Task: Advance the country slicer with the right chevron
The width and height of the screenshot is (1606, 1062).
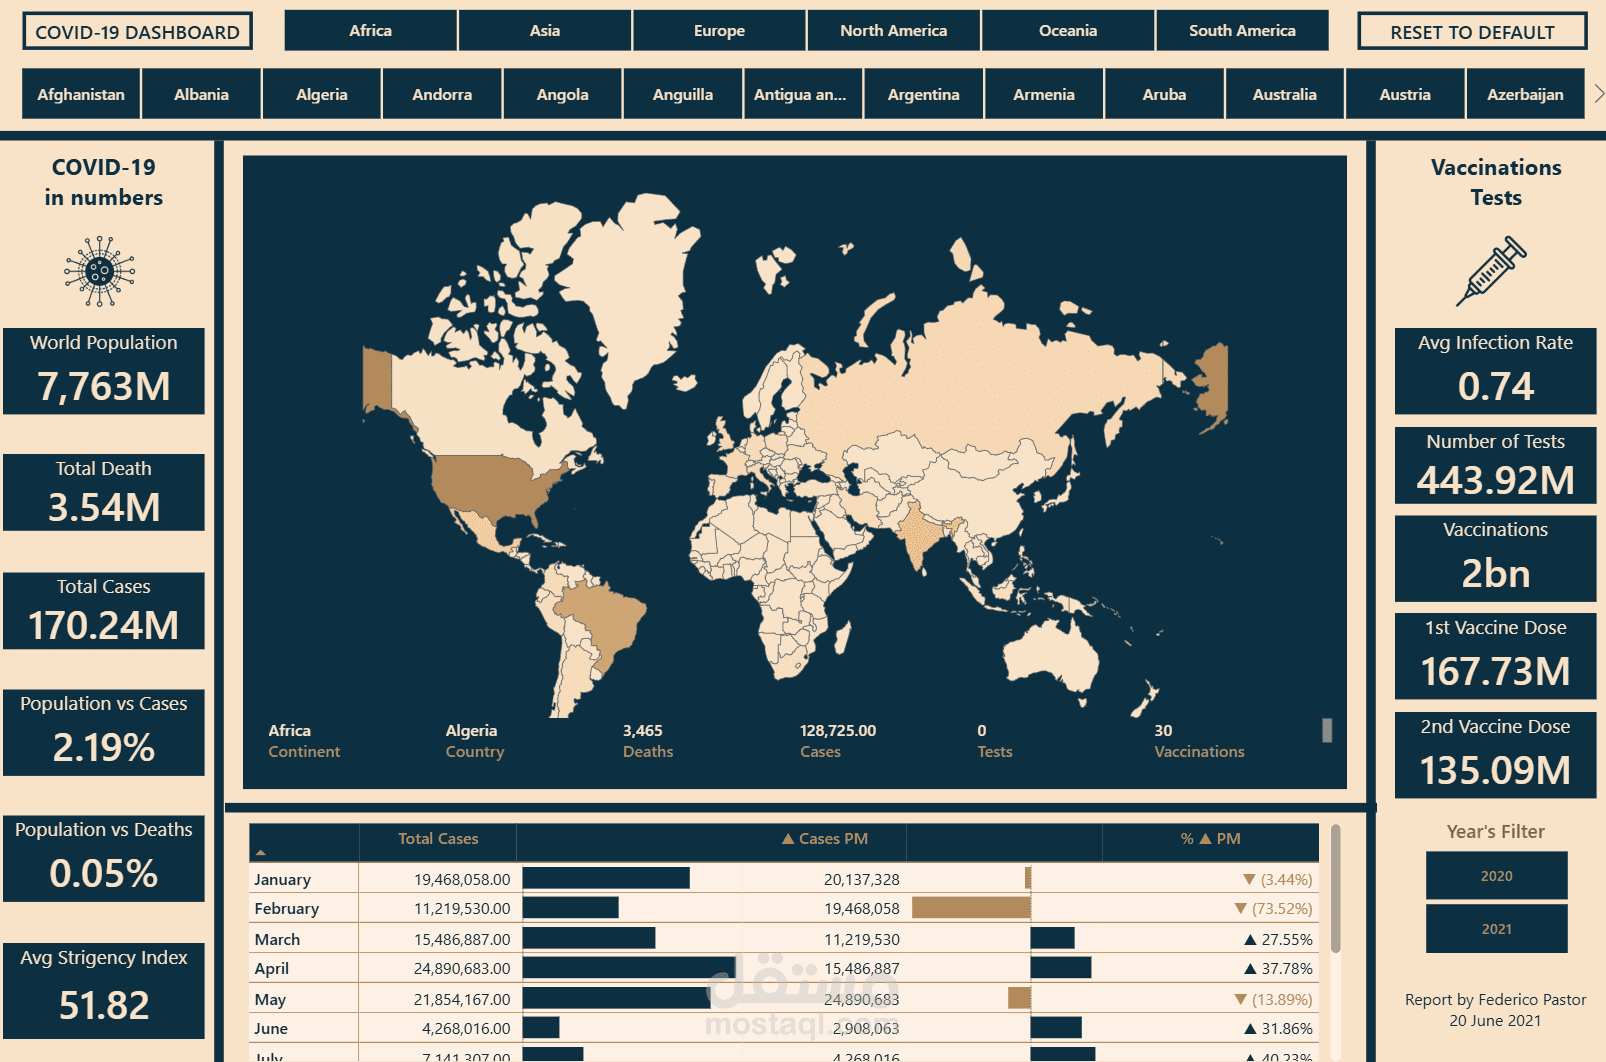Action: (1599, 94)
